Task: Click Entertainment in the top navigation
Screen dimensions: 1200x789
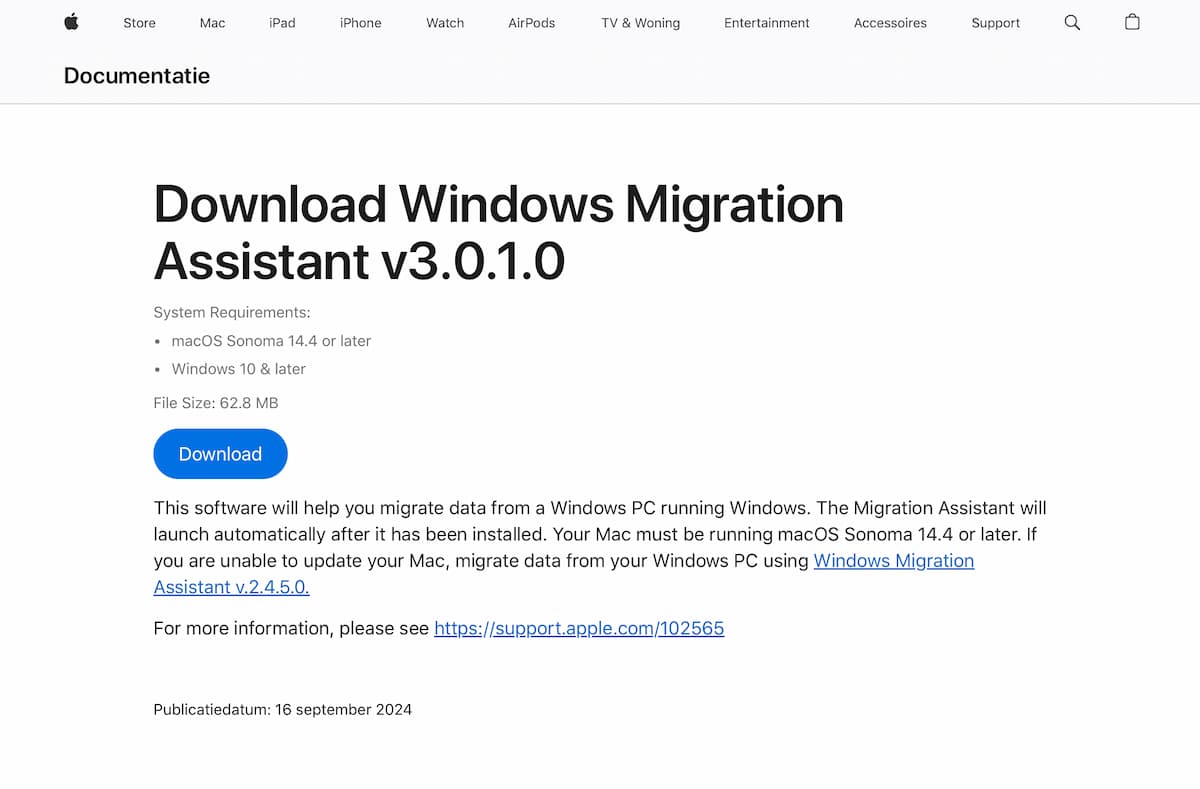Action: pos(767,23)
